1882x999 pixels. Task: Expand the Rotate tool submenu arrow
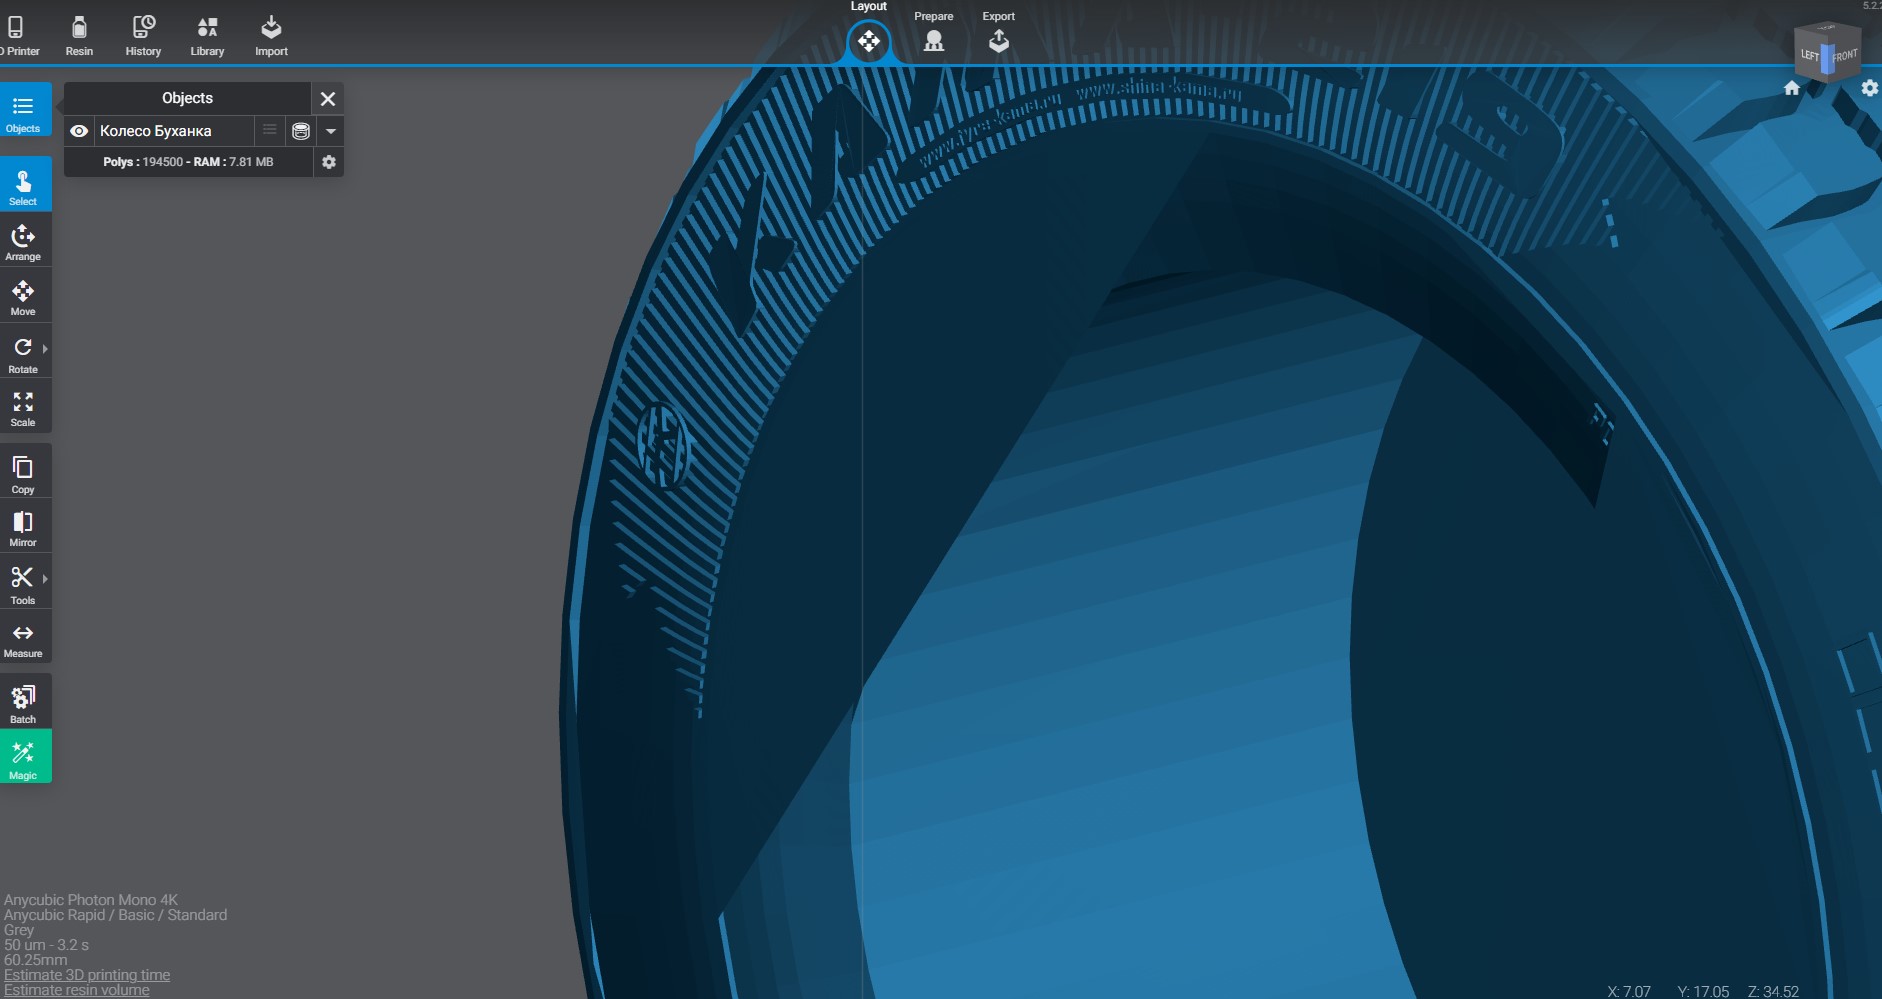point(45,349)
